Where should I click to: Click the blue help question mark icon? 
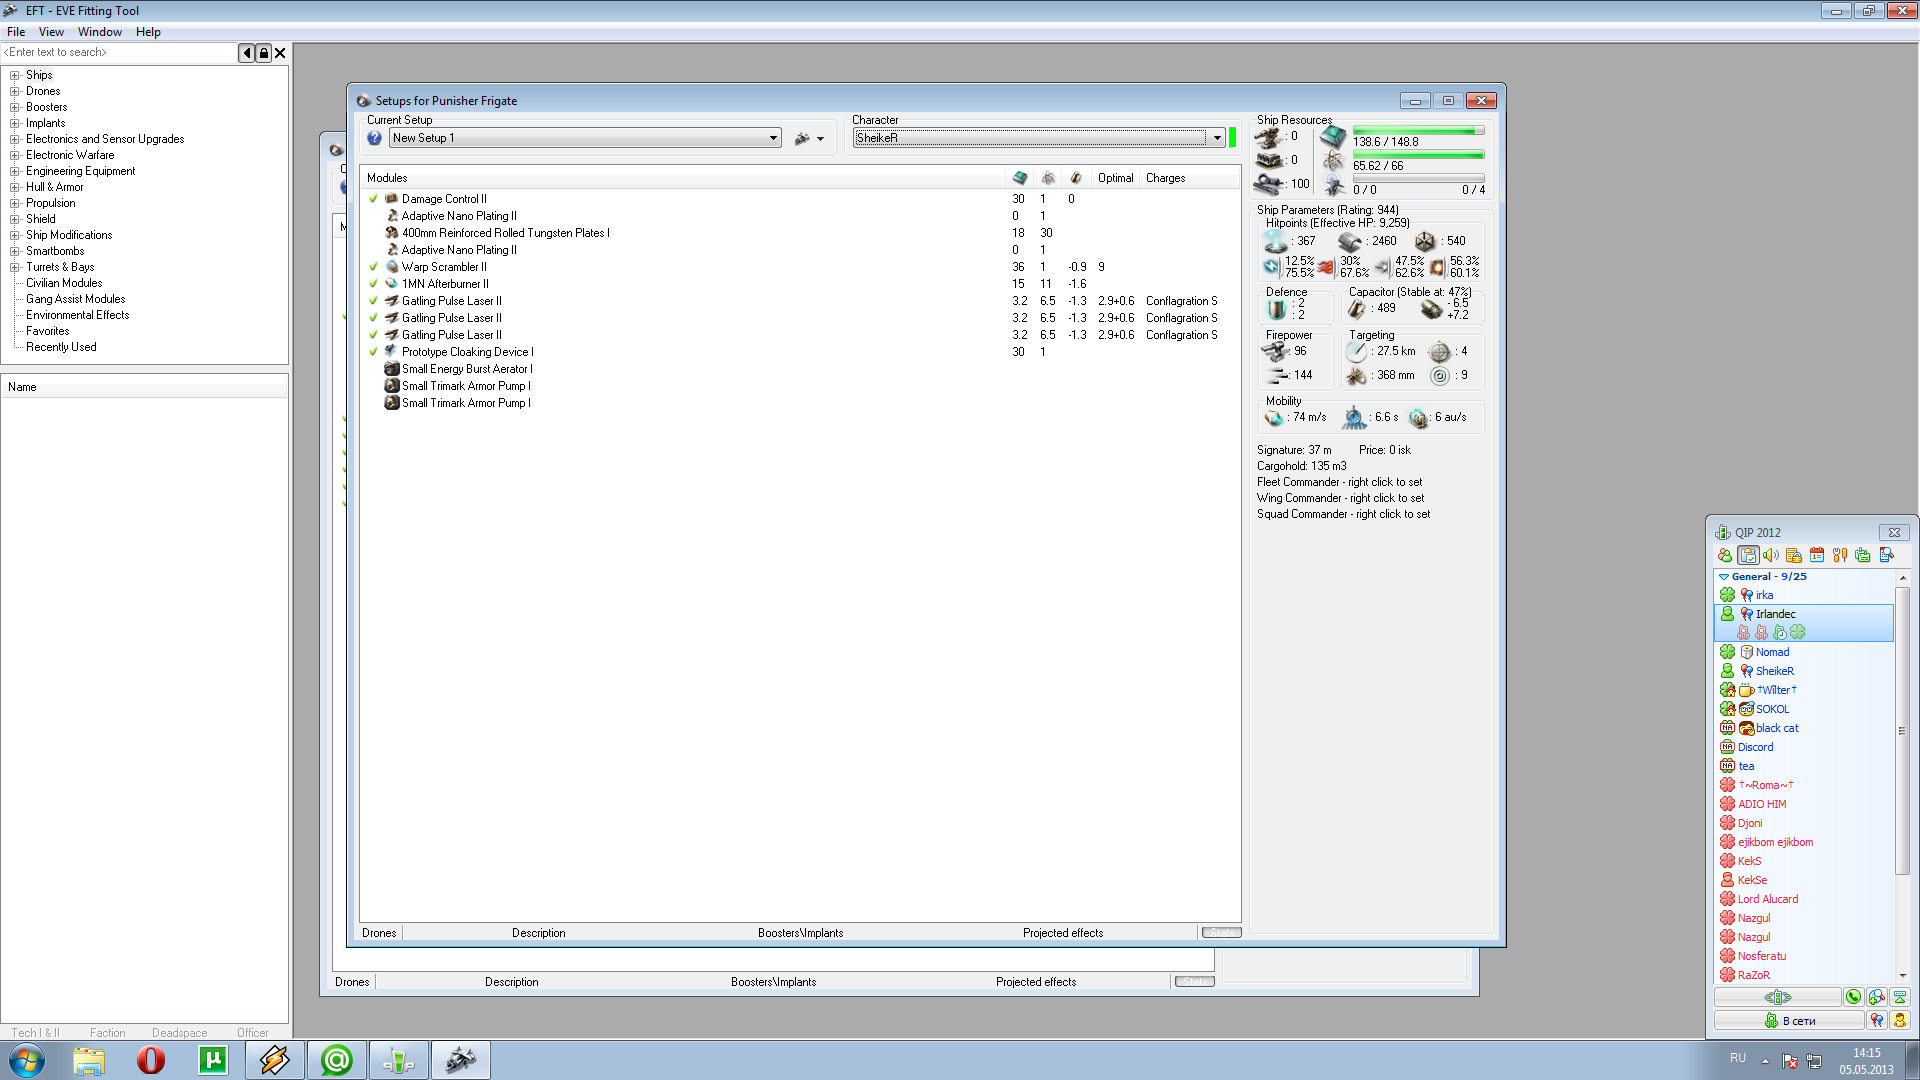[374, 138]
